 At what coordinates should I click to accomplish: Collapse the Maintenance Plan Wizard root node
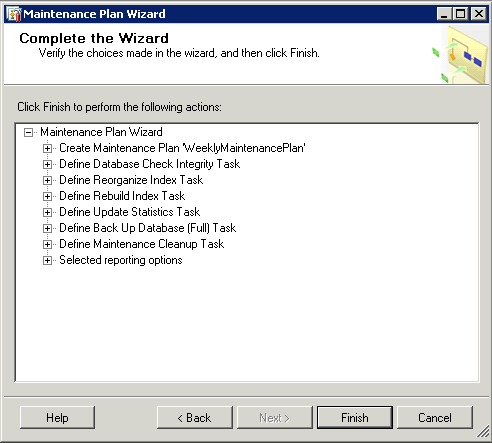tap(29, 132)
